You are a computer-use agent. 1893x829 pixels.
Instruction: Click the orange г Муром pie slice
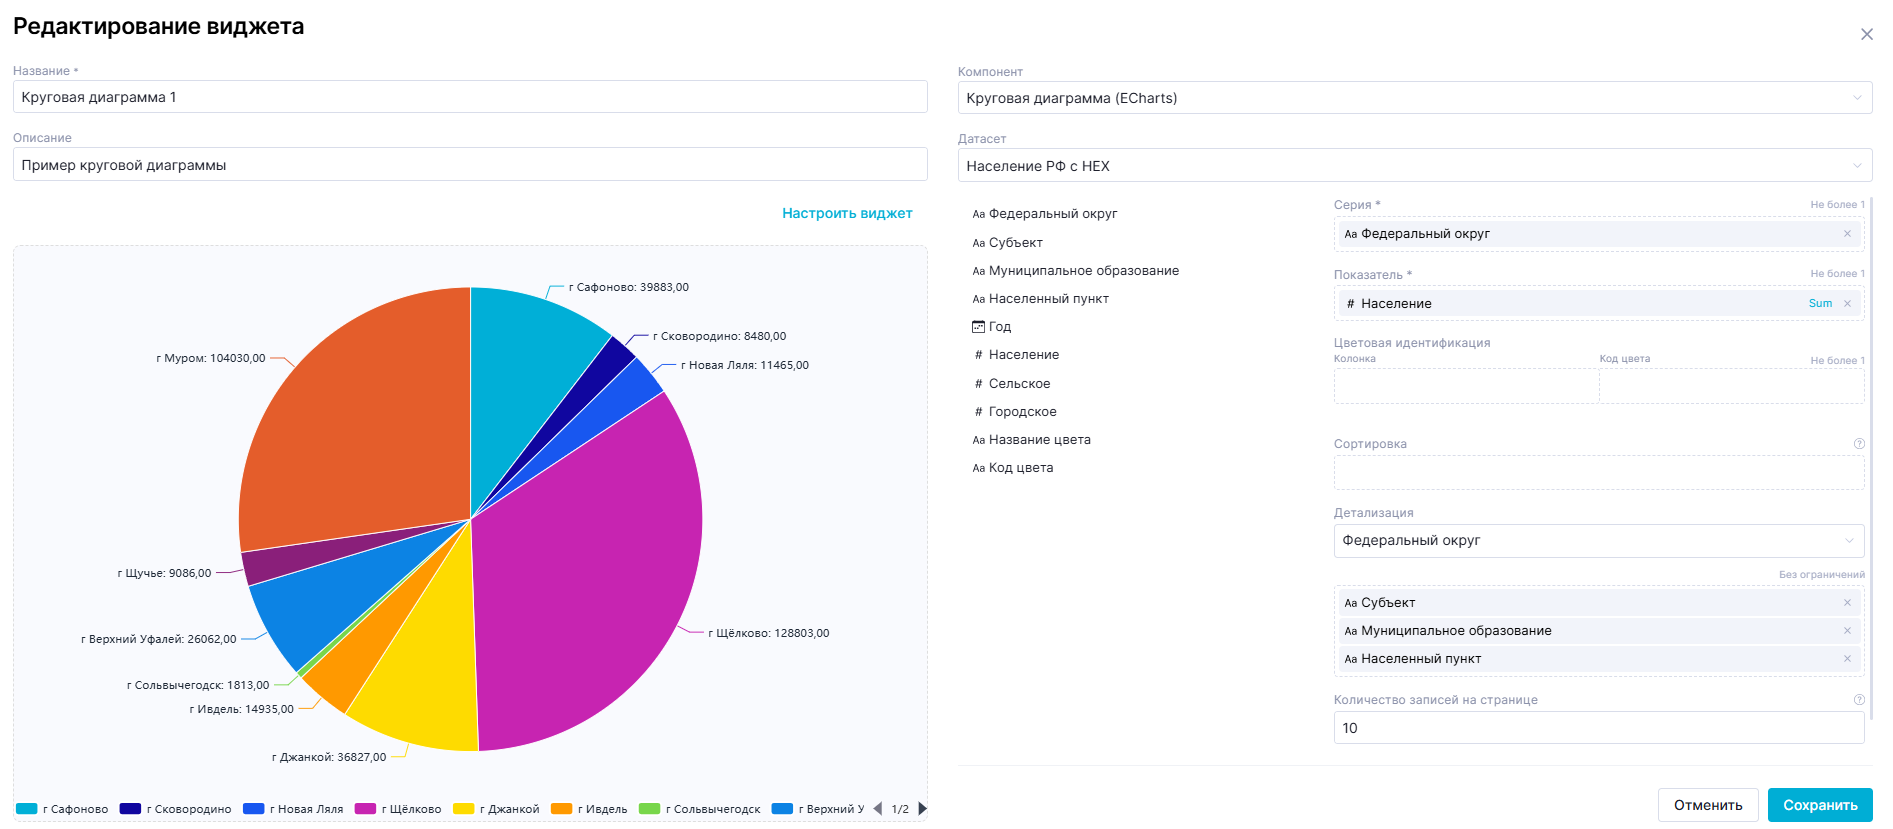[360, 420]
